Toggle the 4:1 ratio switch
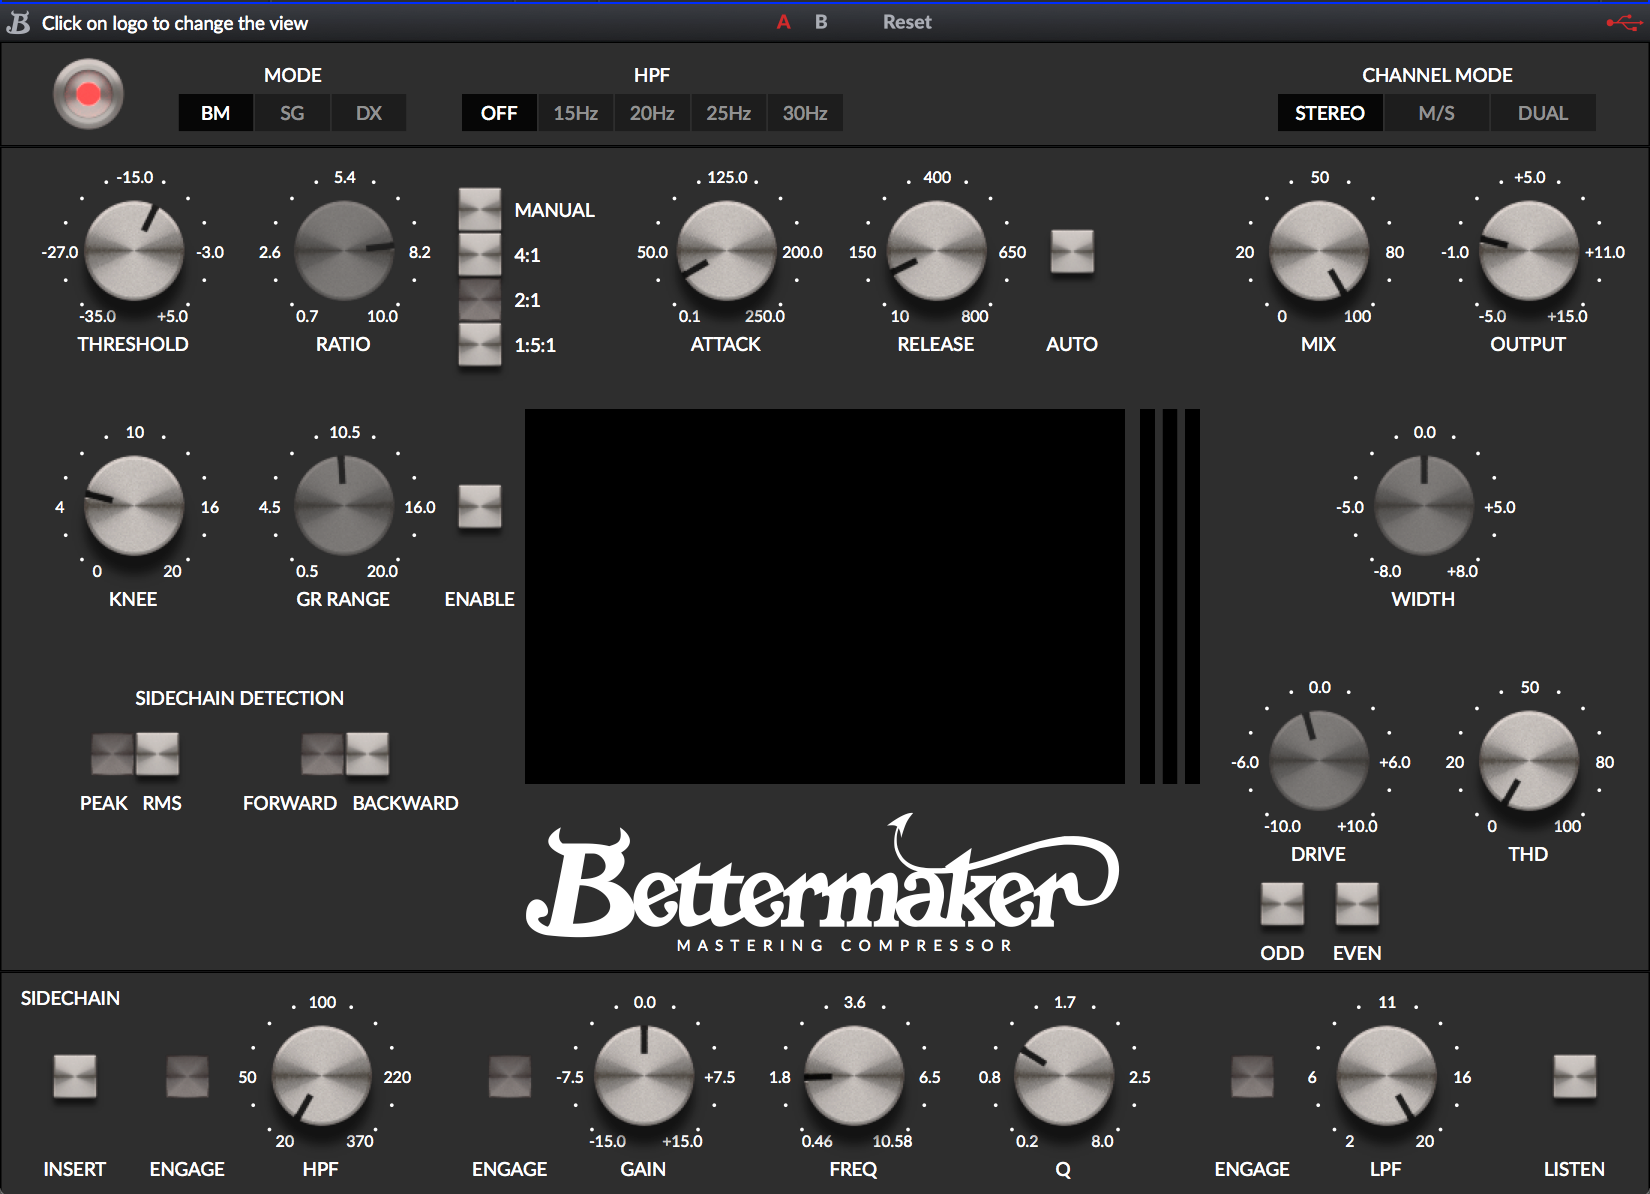The height and width of the screenshot is (1194, 1650). pos(480,254)
